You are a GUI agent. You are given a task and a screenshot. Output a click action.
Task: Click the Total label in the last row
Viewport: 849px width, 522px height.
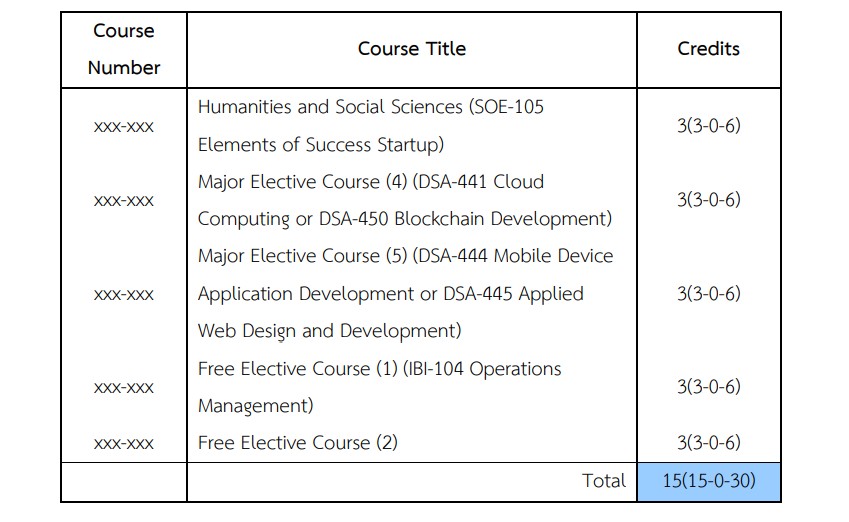point(603,481)
